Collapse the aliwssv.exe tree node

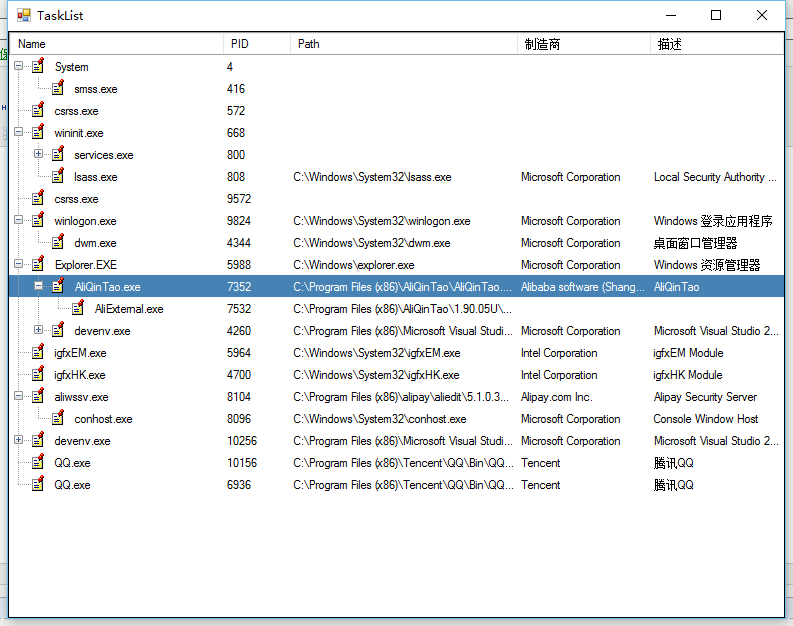click(19, 396)
